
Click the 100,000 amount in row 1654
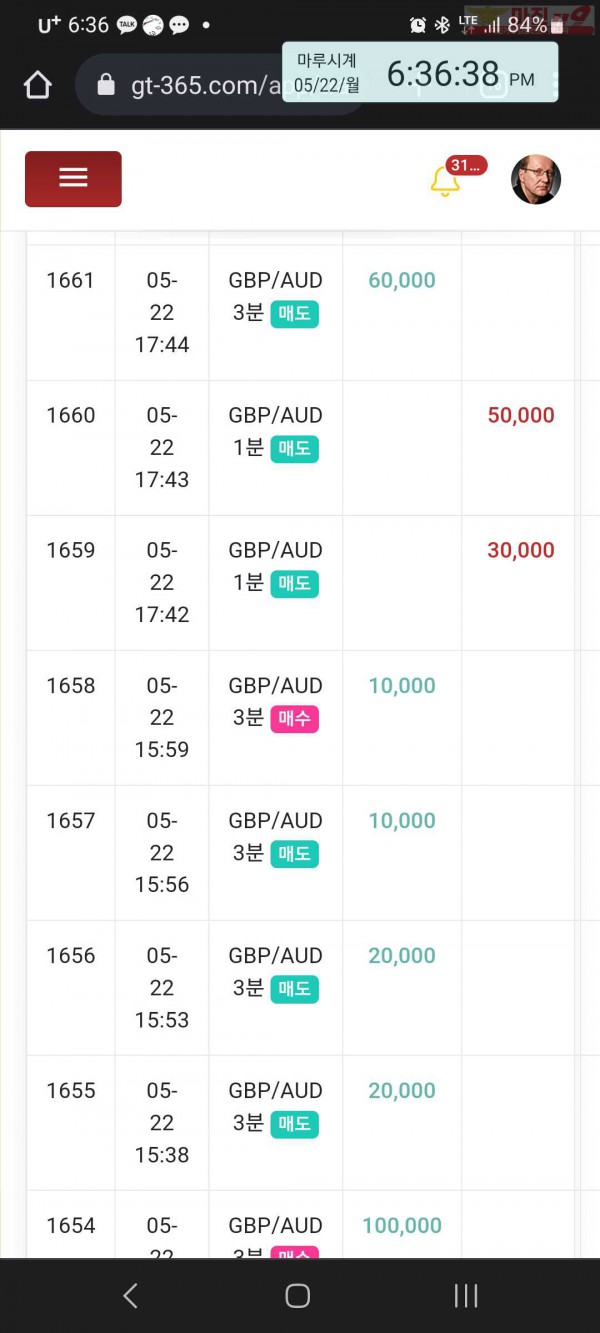[402, 1225]
